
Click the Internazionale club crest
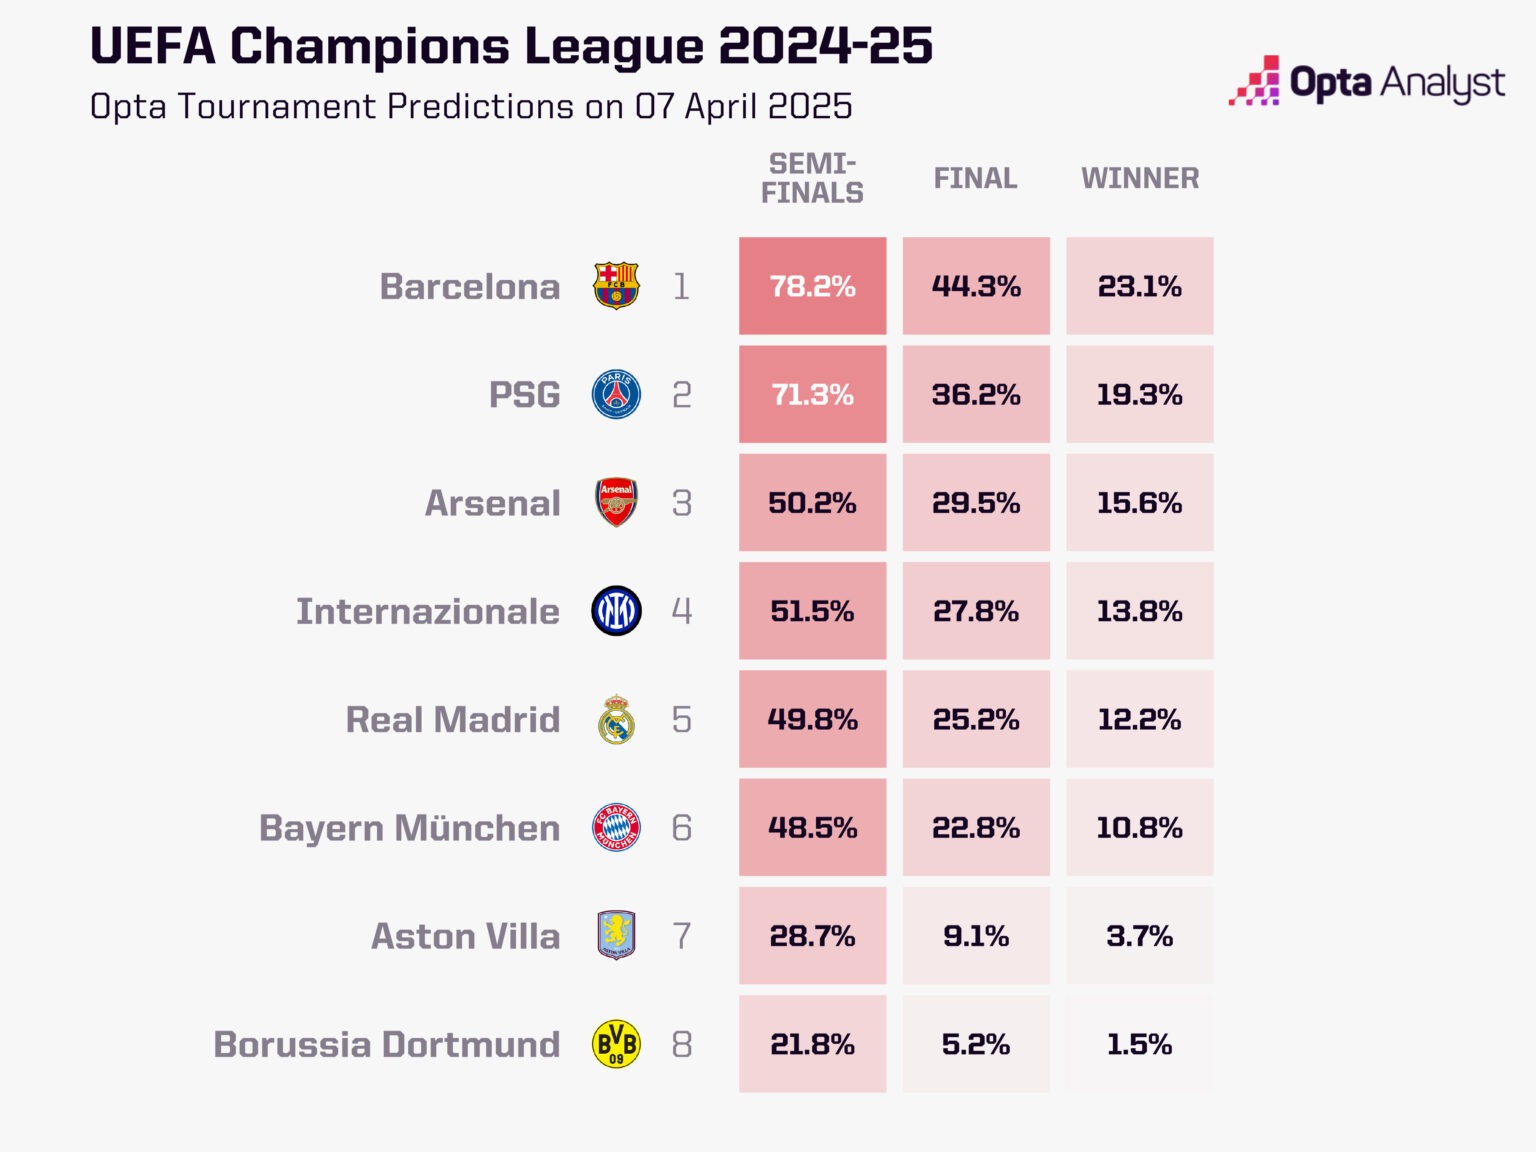[x=616, y=611]
